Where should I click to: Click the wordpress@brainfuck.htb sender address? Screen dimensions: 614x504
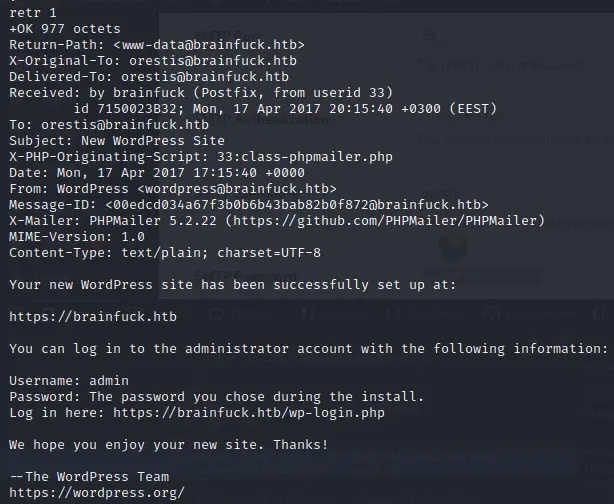tap(237, 189)
